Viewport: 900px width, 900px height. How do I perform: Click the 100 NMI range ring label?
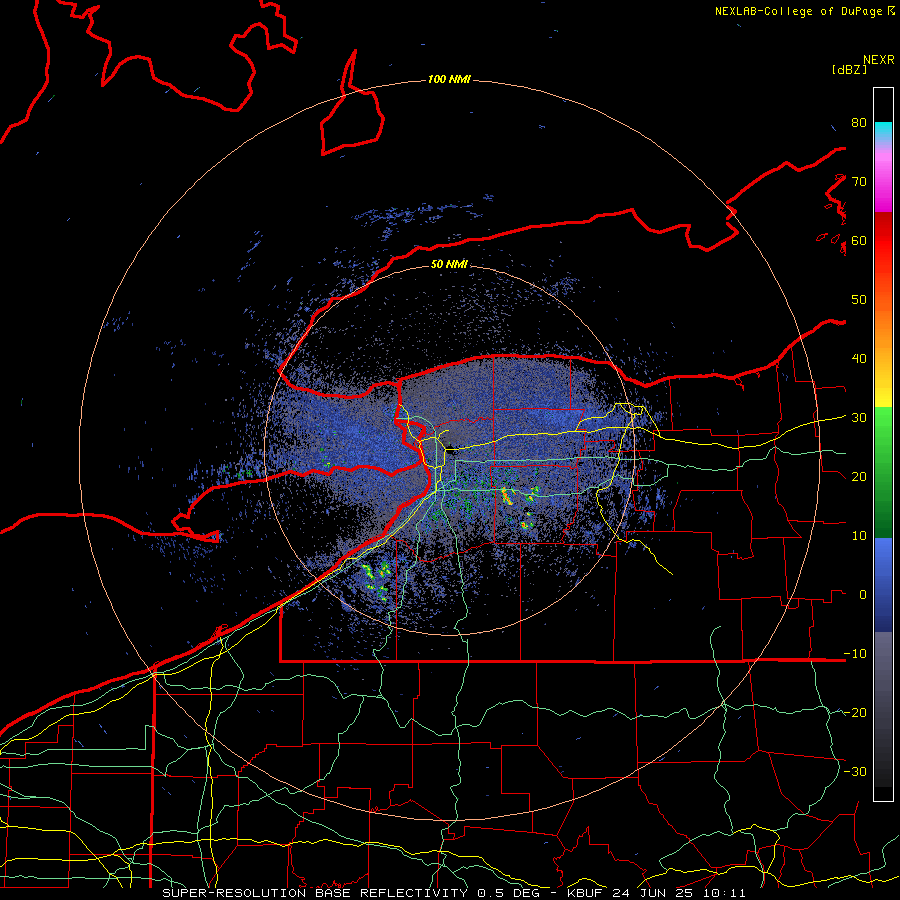click(x=449, y=79)
